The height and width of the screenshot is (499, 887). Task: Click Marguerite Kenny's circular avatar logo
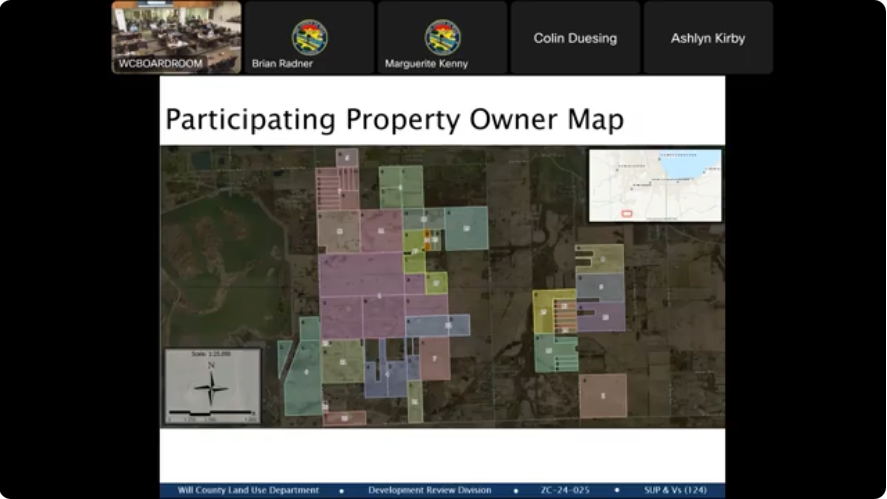click(442, 37)
